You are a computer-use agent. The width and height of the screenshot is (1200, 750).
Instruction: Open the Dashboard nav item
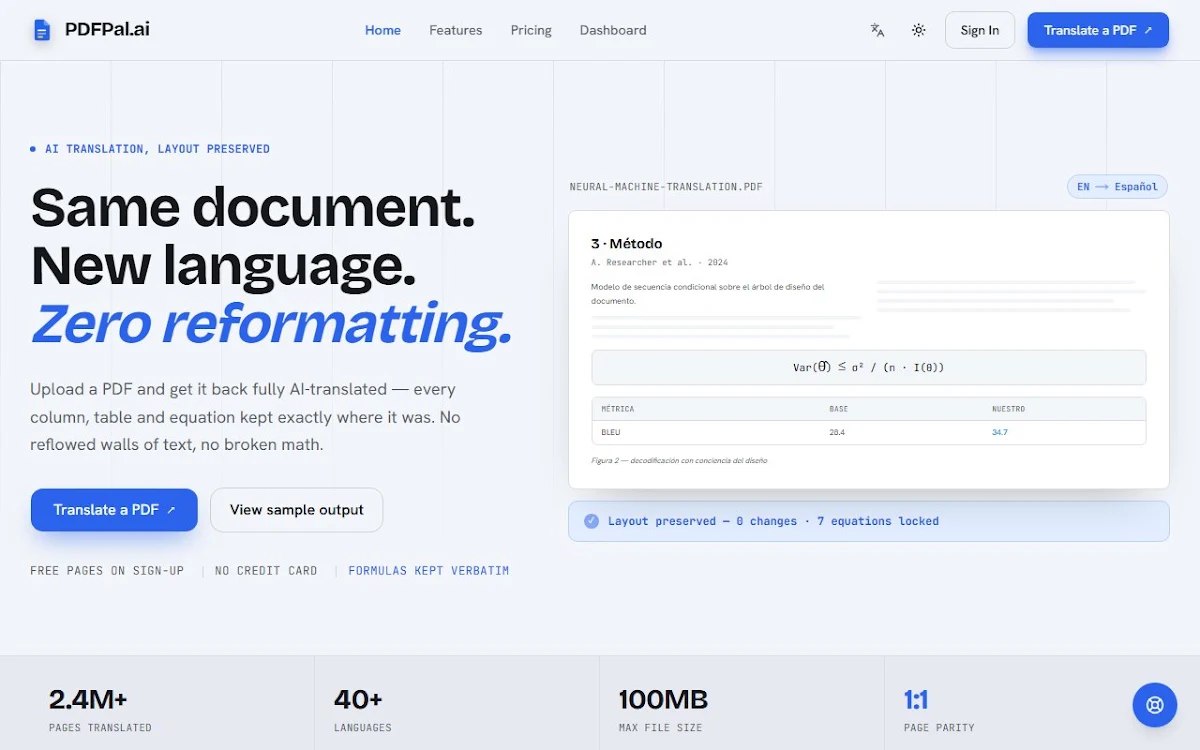tap(613, 30)
